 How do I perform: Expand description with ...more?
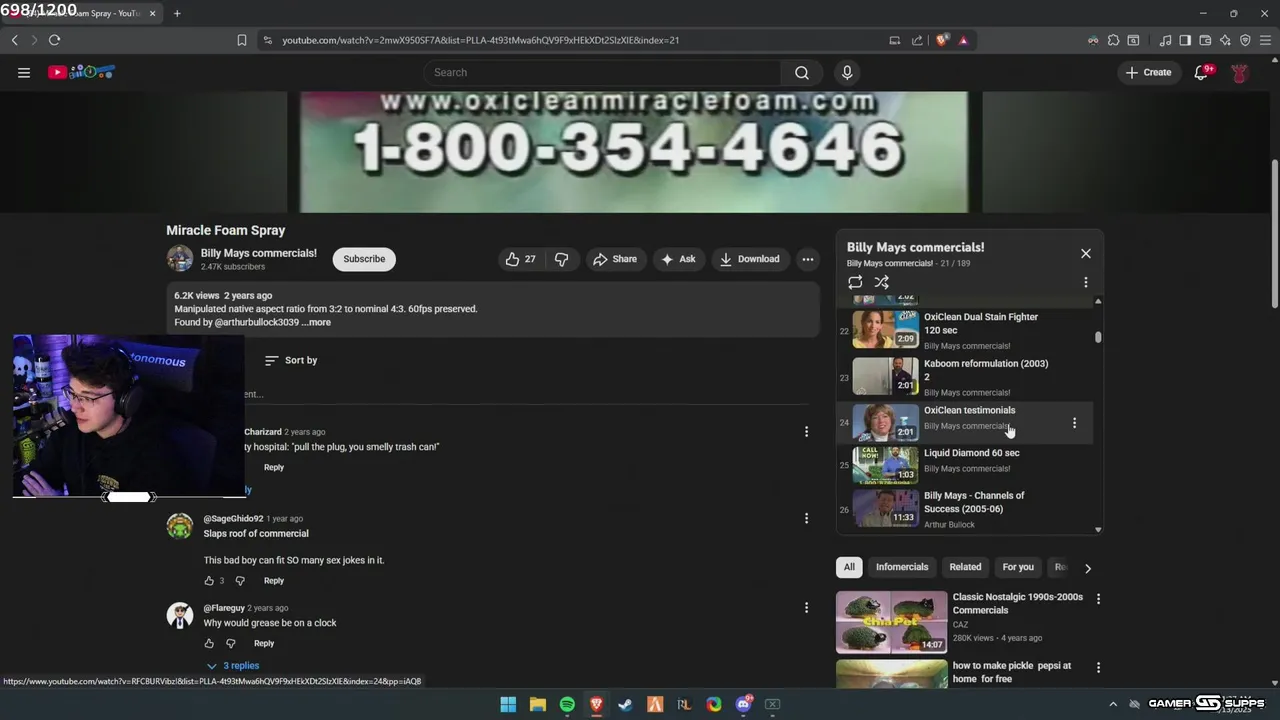[316, 322]
